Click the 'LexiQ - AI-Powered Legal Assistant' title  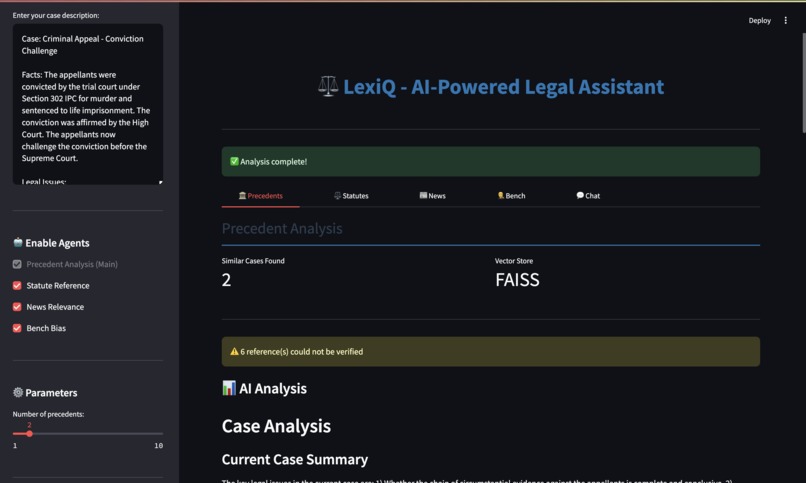(503, 86)
